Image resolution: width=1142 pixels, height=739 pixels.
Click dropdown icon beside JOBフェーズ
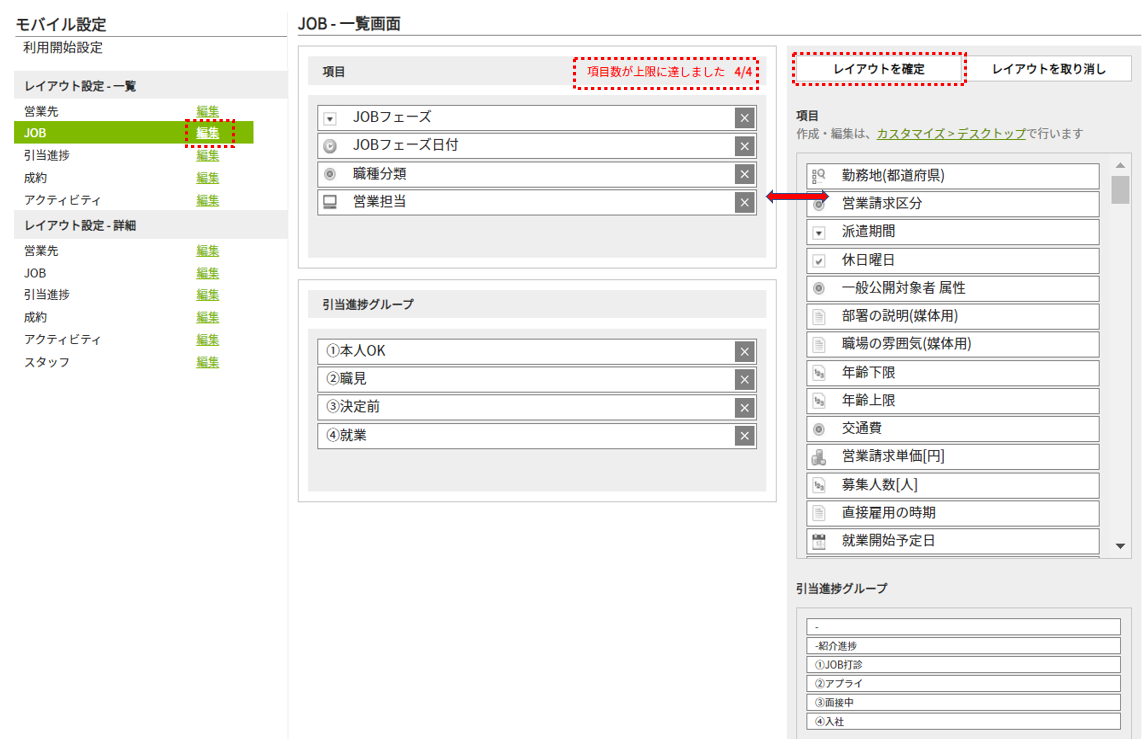coord(330,118)
